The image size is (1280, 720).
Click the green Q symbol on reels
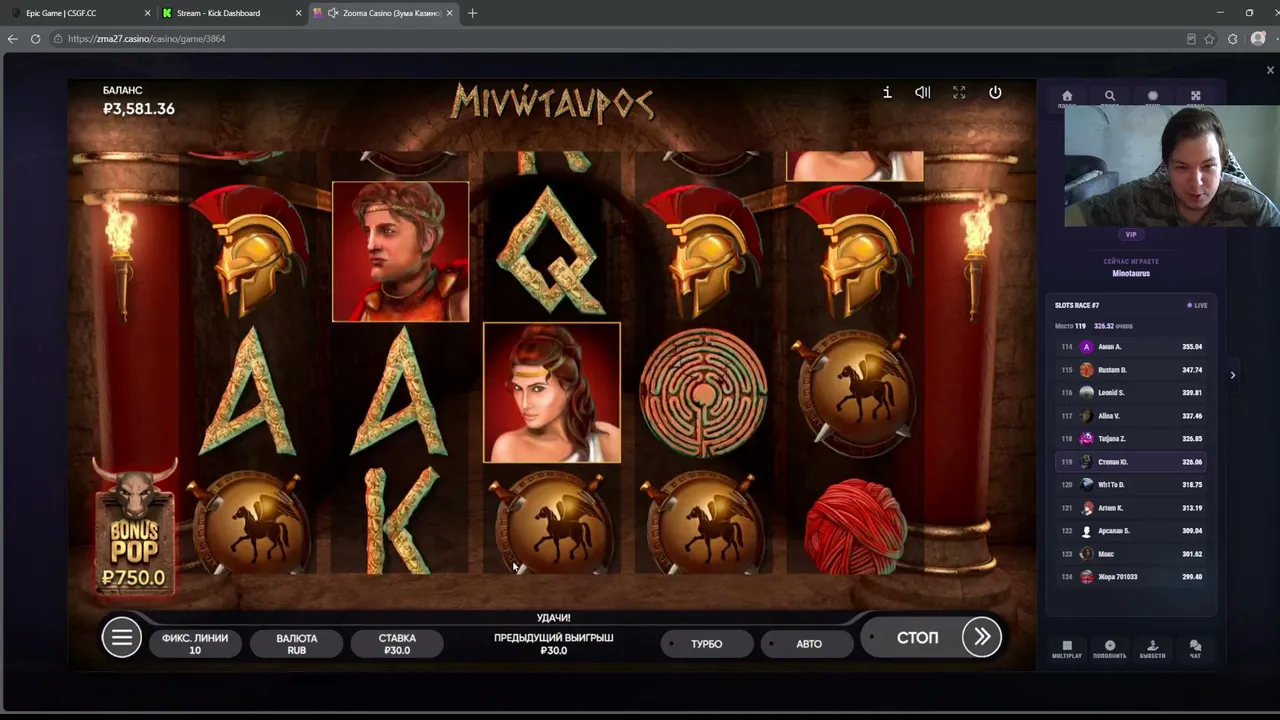tap(551, 250)
